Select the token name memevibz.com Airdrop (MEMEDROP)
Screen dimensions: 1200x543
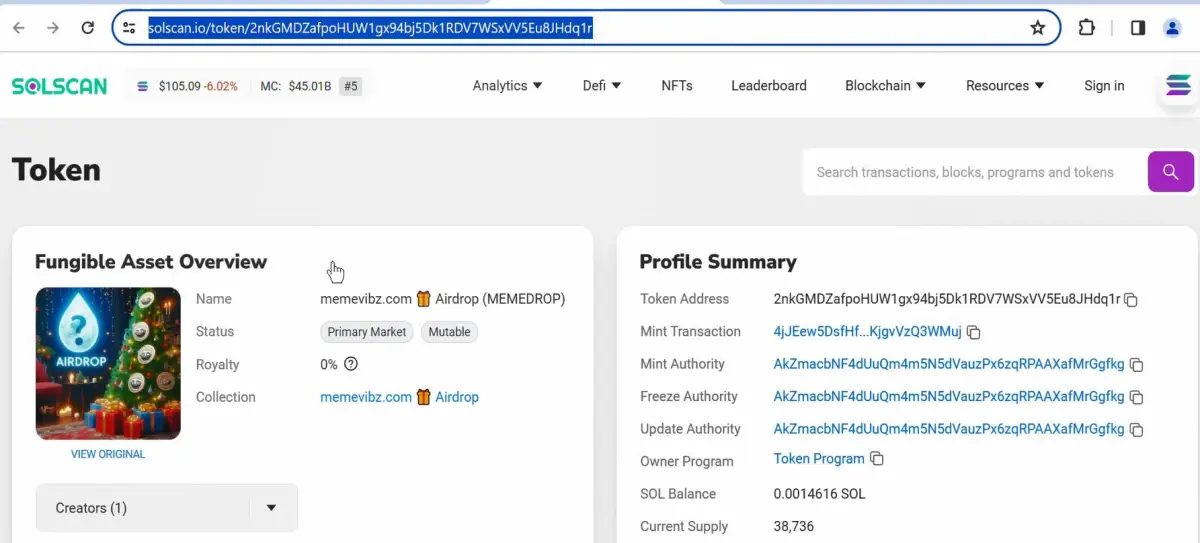click(443, 299)
